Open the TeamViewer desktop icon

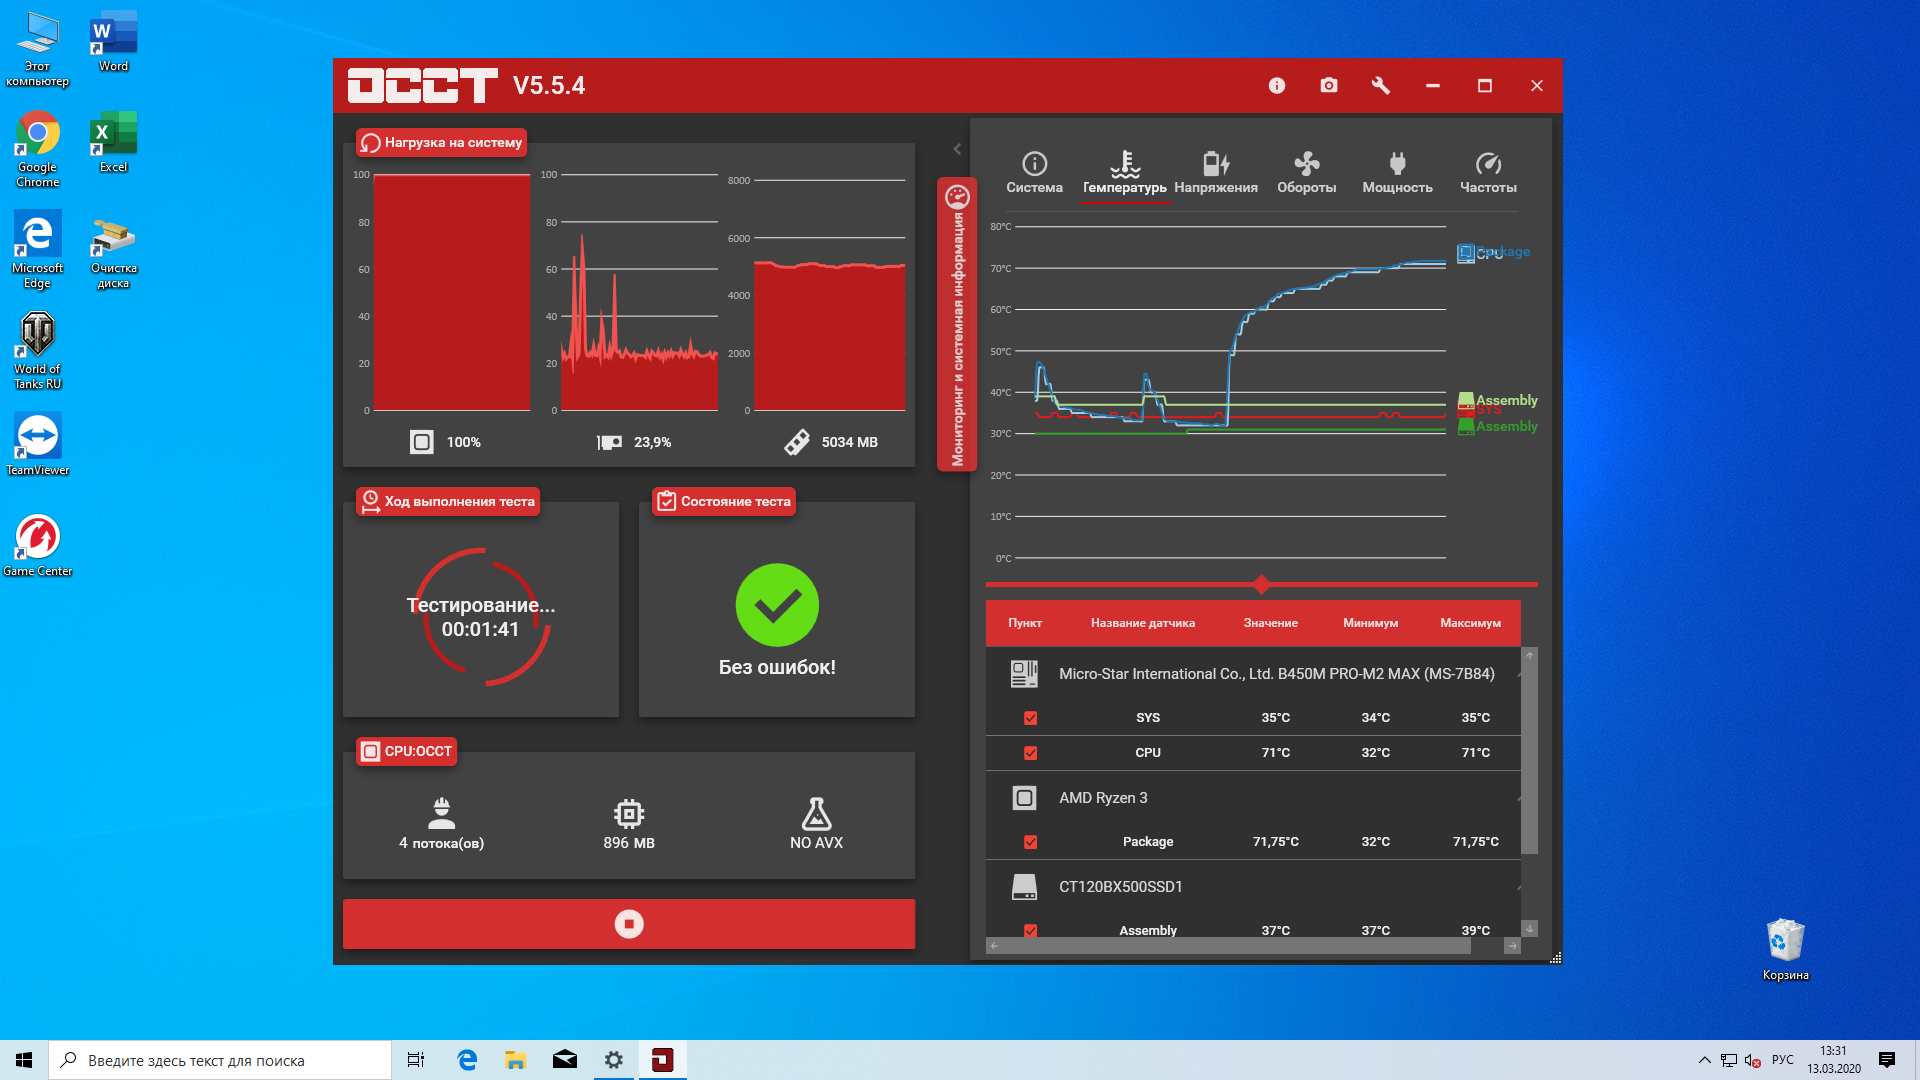click(37, 444)
